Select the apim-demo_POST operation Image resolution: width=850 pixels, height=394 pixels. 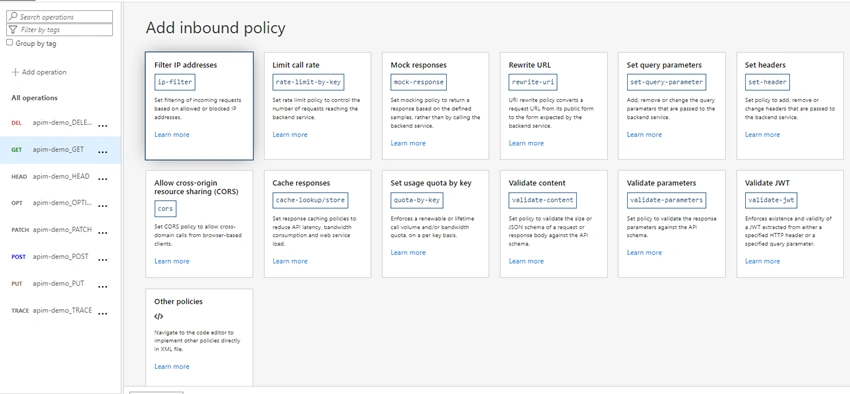(x=60, y=257)
